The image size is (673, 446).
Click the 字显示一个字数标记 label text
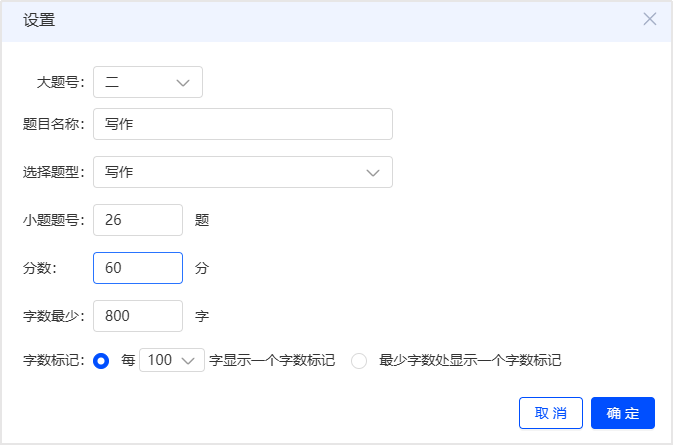click(x=272, y=360)
